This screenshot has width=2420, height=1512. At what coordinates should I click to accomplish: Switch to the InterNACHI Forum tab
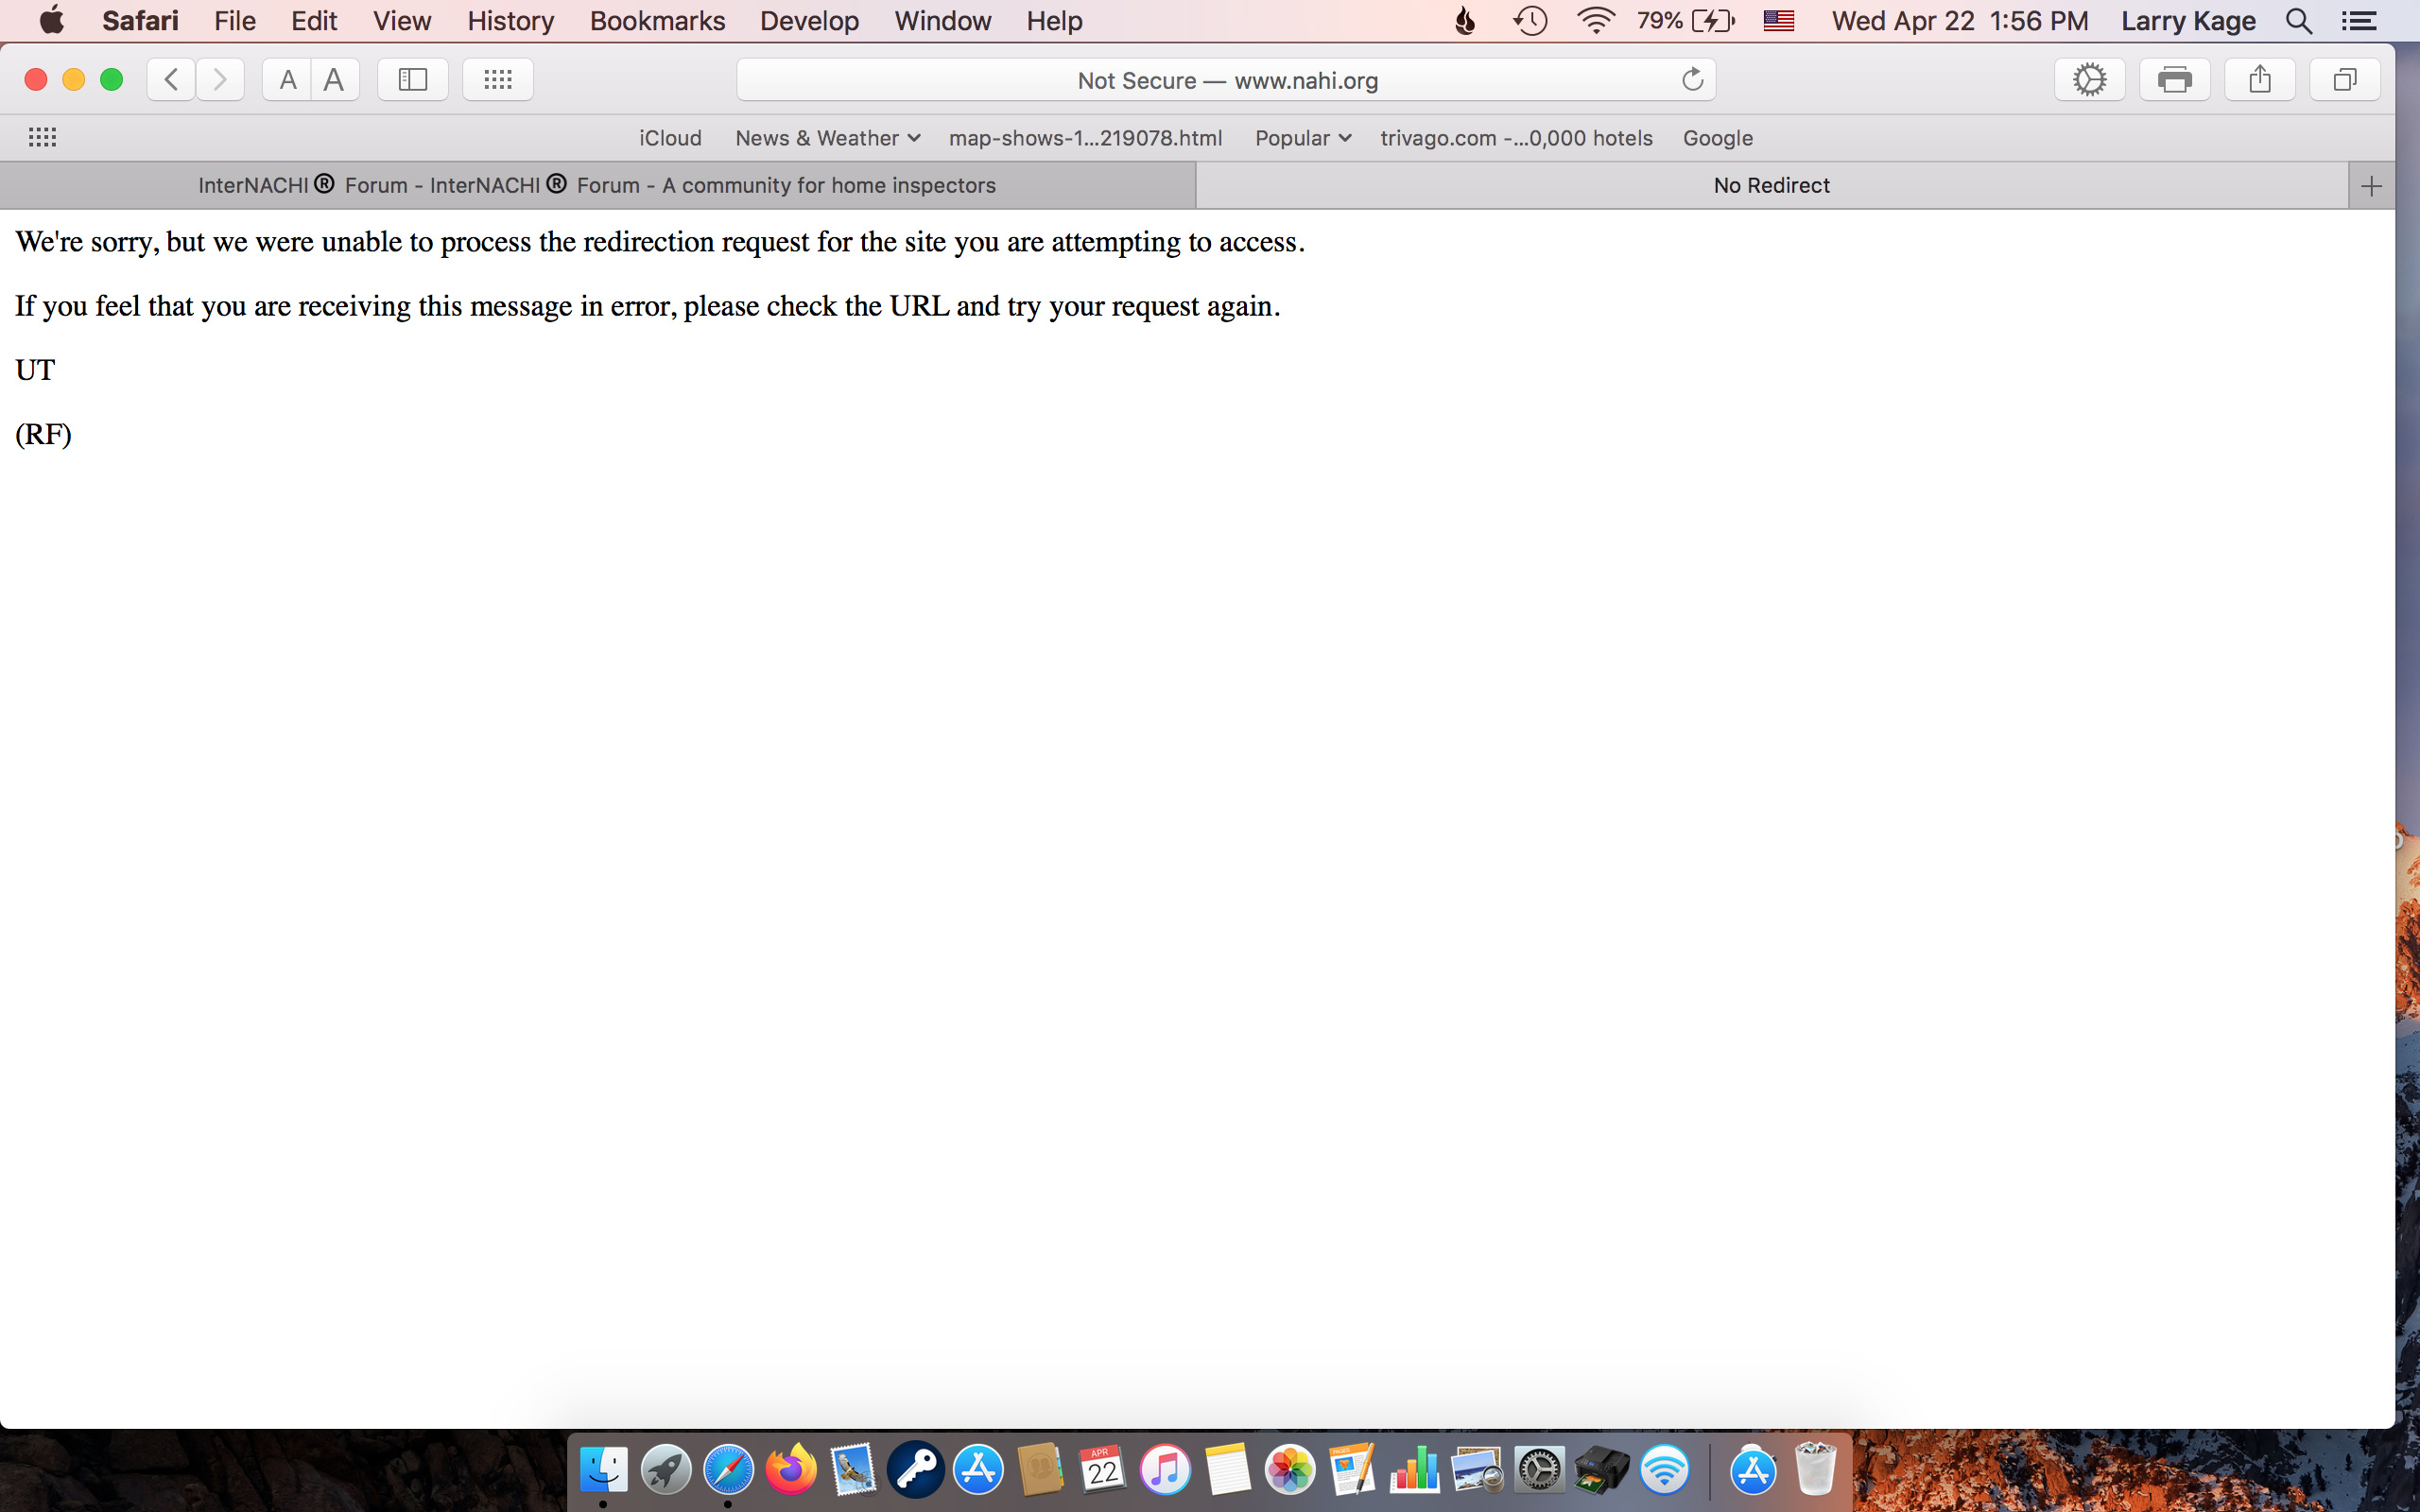point(597,185)
